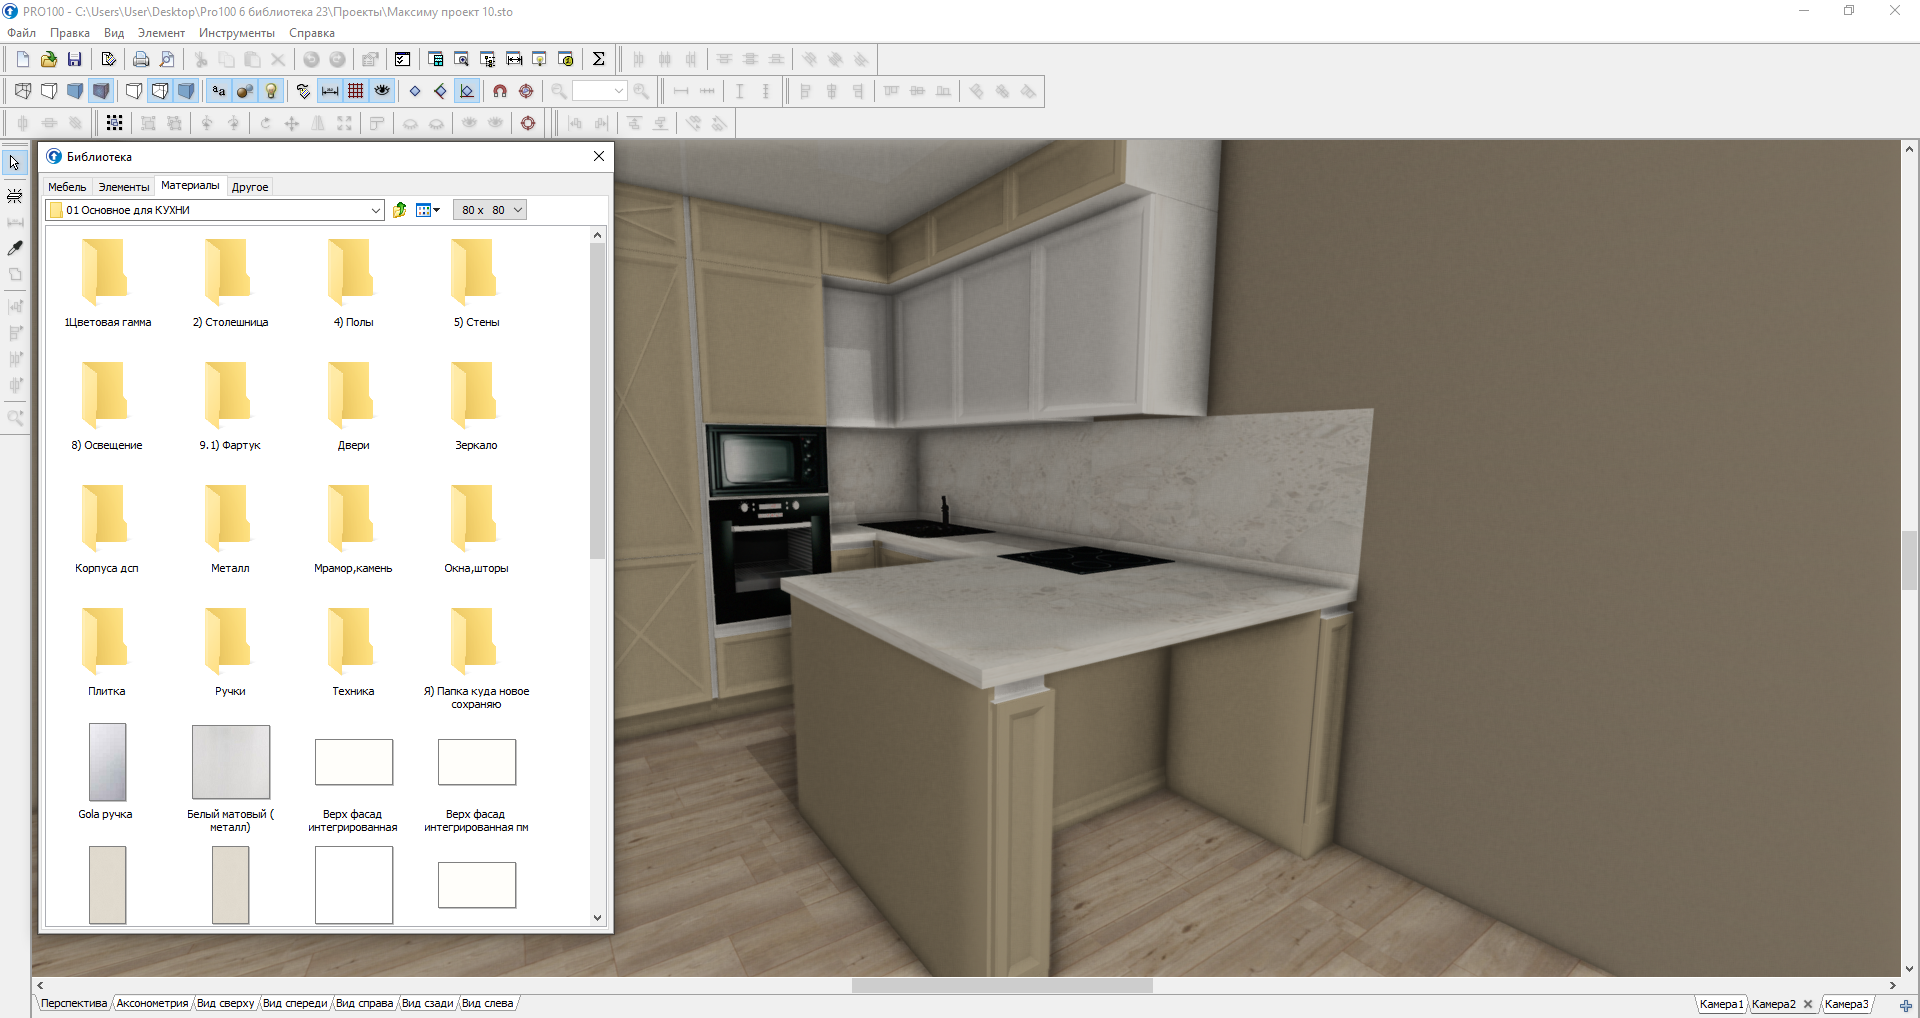The image size is (1920, 1018).
Task: Click the open file folder icon
Action: (x=48, y=59)
